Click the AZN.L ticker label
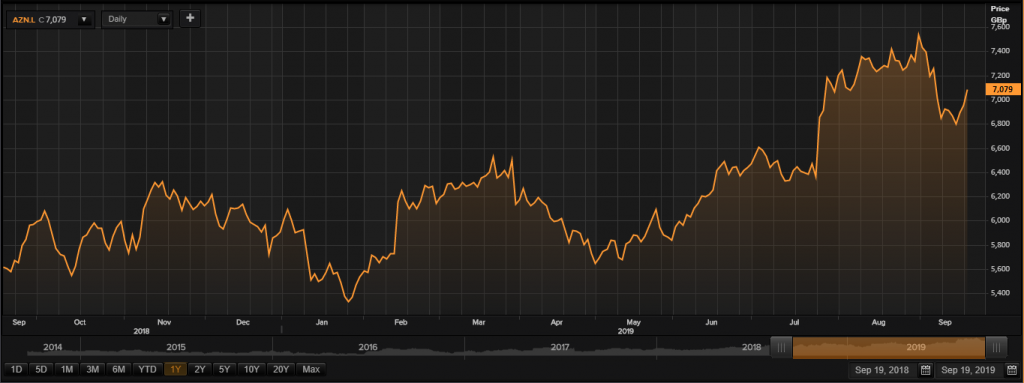This screenshot has width=1024, height=383. point(24,20)
